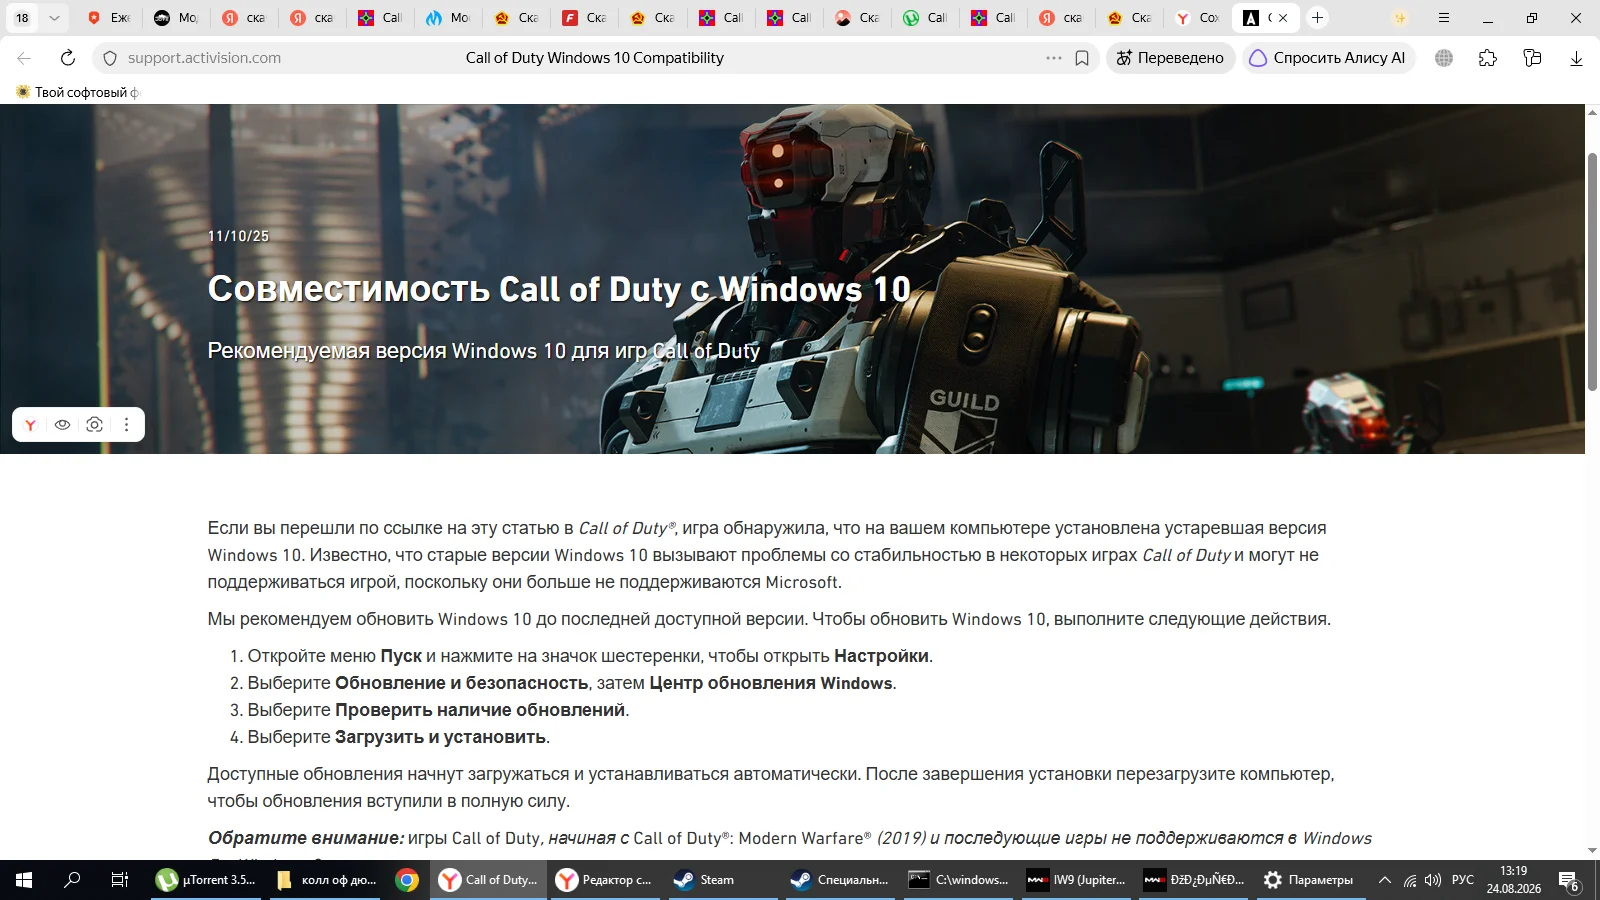1600x900 pixels.
Task: Switch to the green-icon Call tab
Action: [924, 18]
